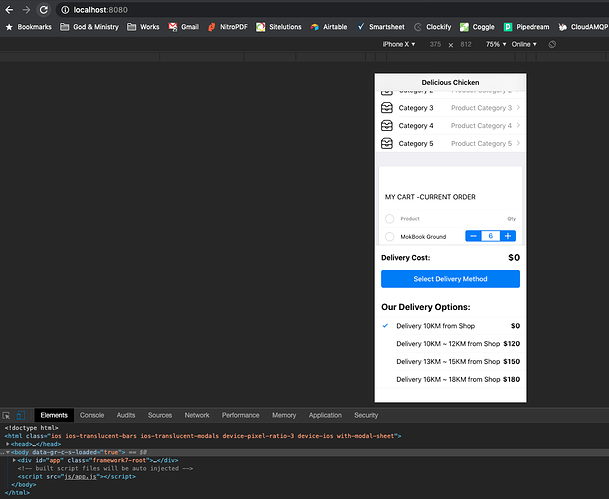The height and width of the screenshot is (499, 609).
Task: Select Delivery 13KM ~ 15KM from Shop
Action: pyautogui.click(x=451, y=362)
